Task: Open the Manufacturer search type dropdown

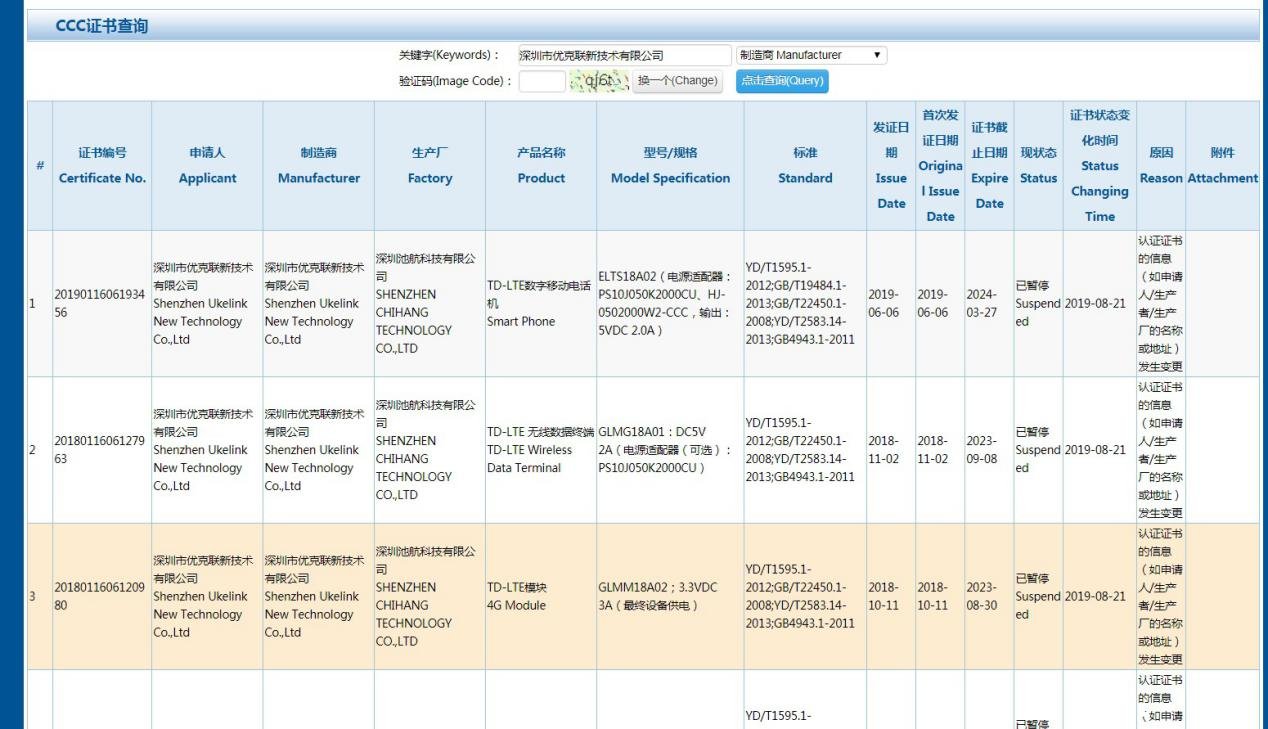Action: pos(811,56)
